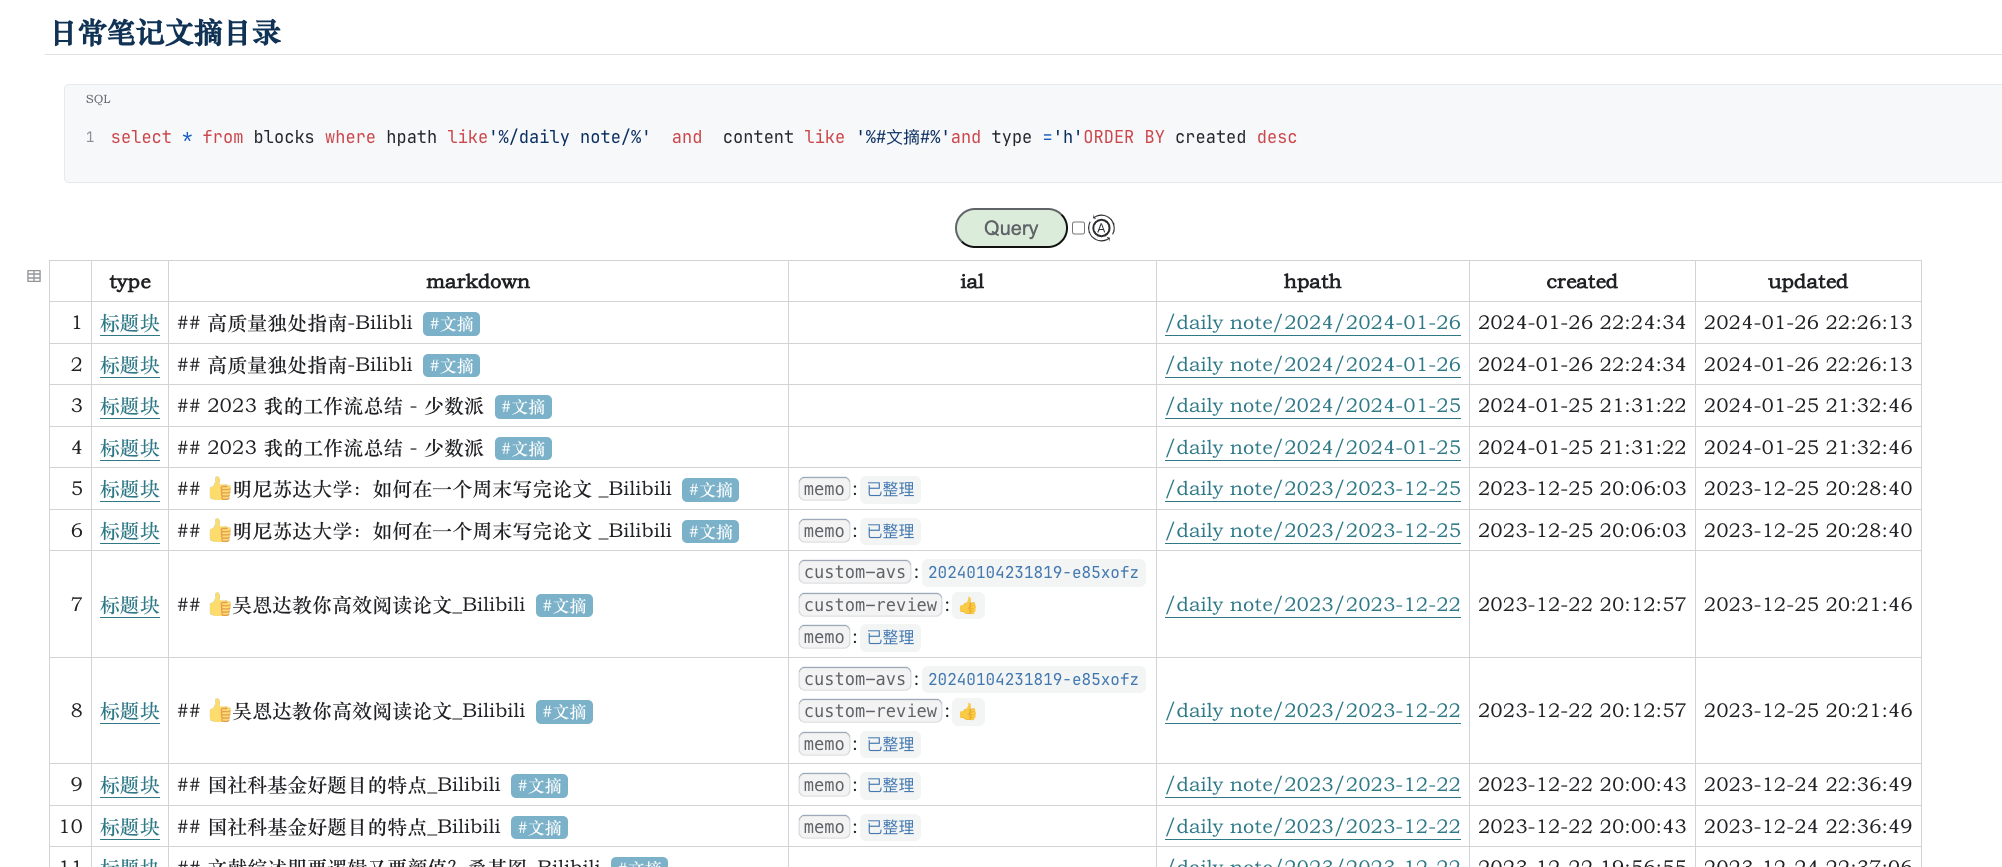Open row 5 hpath link 2023-12-25
The width and height of the screenshot is (2002, 867).
[x=1312, y=489]
